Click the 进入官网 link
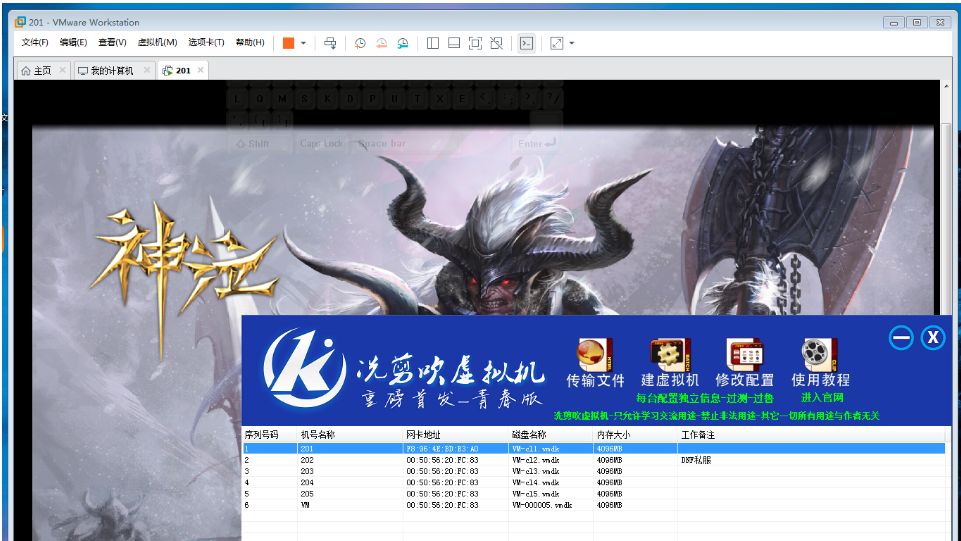The image size is (961, 541). (822, 398)
